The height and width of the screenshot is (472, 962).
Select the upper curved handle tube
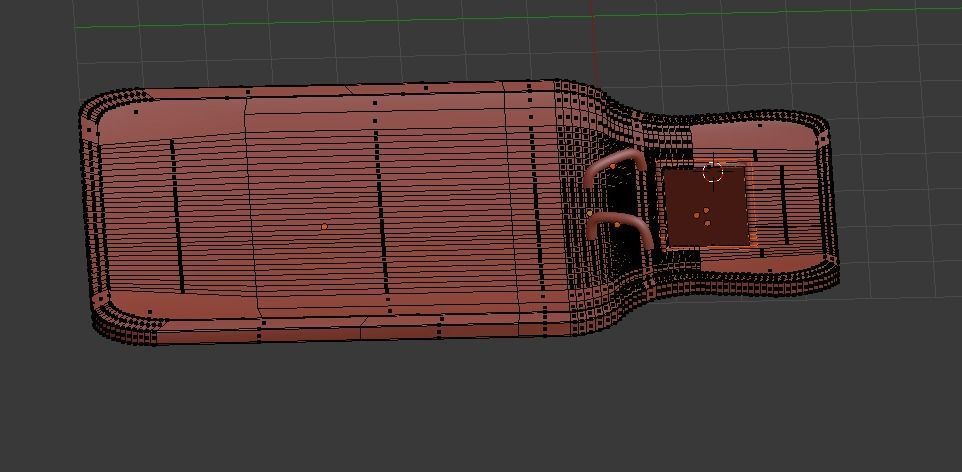614,166
